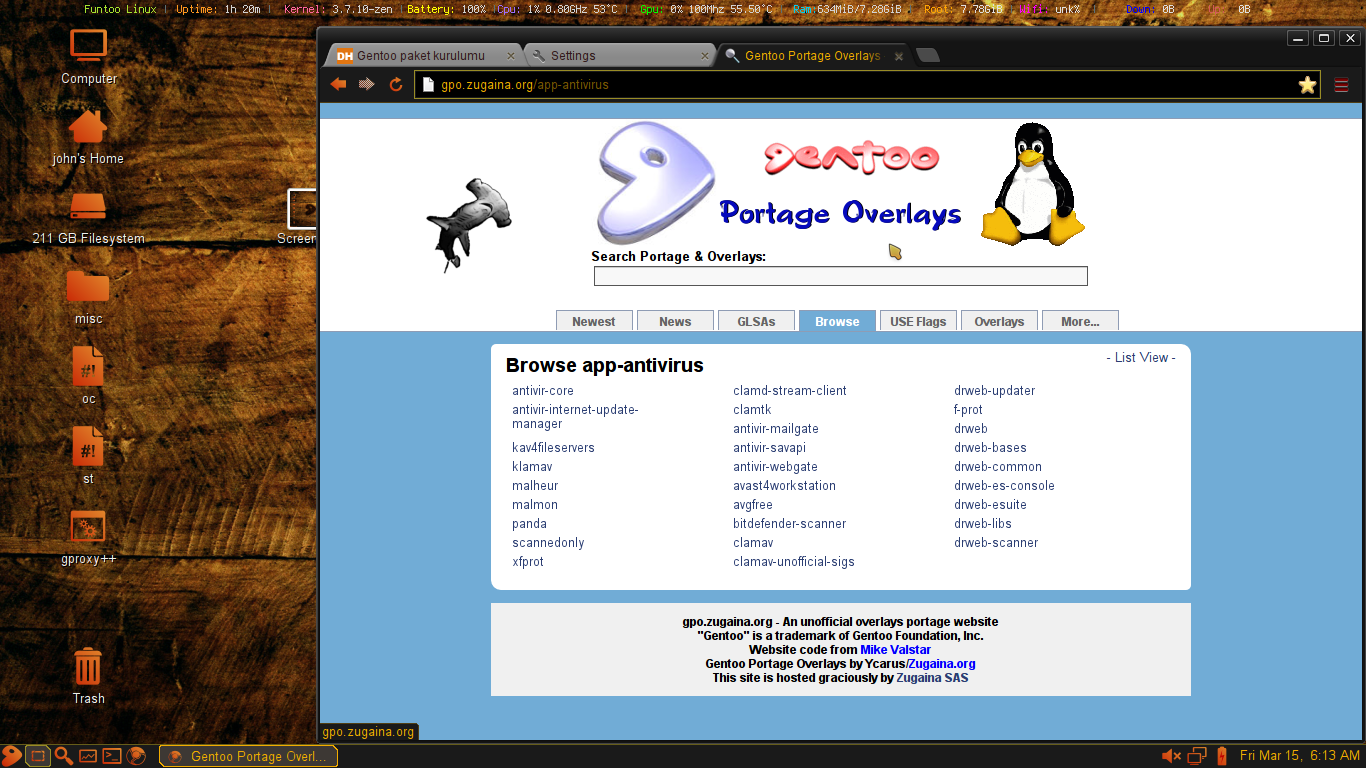1366x768 pixels.
Task: Open the GLSAs page tab
Action: click(x=756, y=321)
